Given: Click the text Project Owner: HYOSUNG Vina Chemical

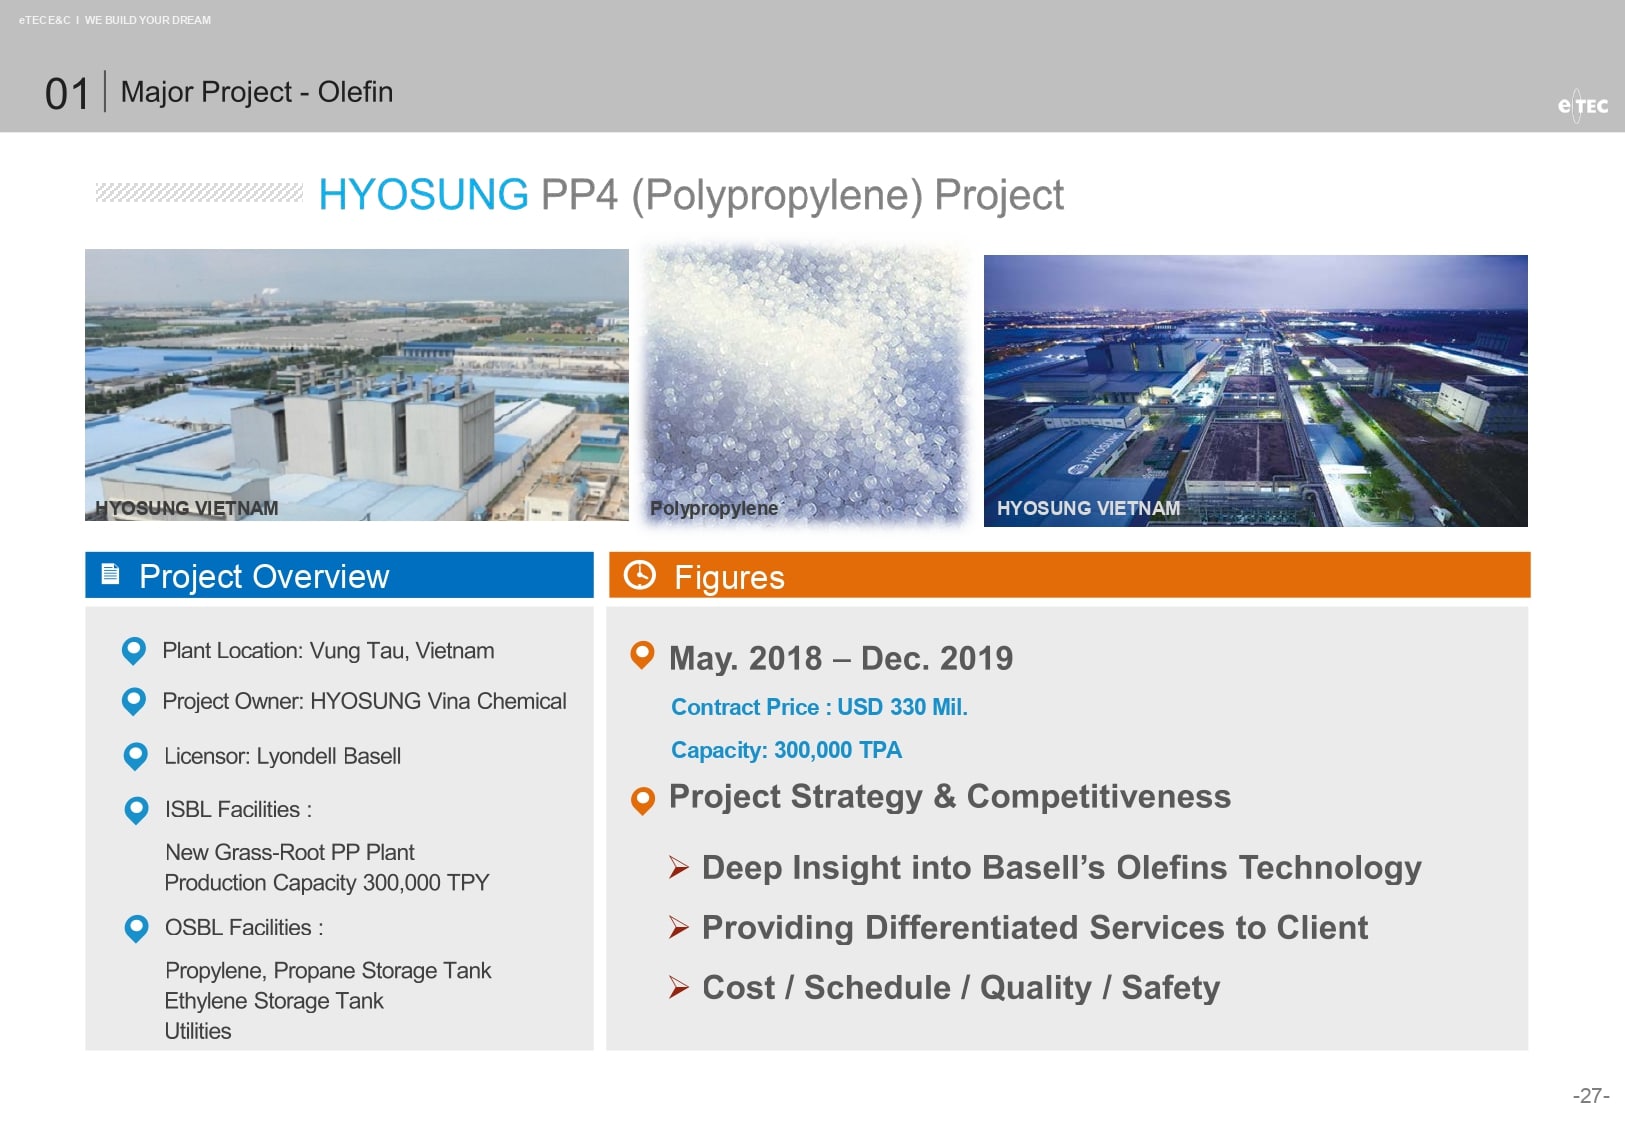Looking at the screenshot, I should (x=364, y=702).
